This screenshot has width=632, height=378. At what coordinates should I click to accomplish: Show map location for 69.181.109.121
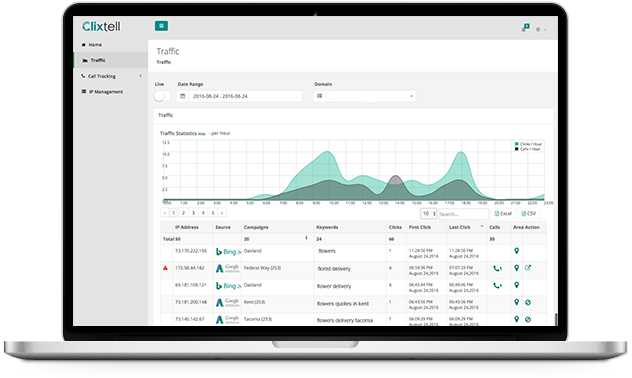(x=516, y=285)
